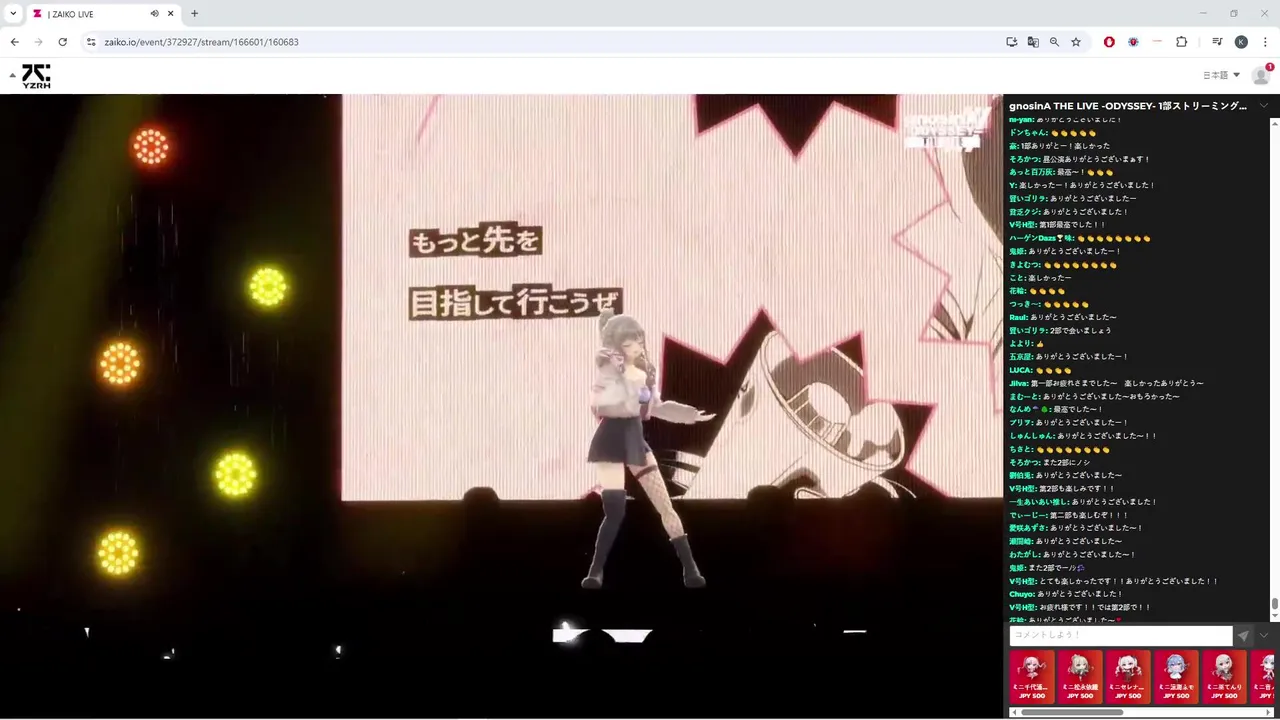Click the わたがし chat username
This screenshot has width=1280, height=720.
click(x=1024, y=555)
